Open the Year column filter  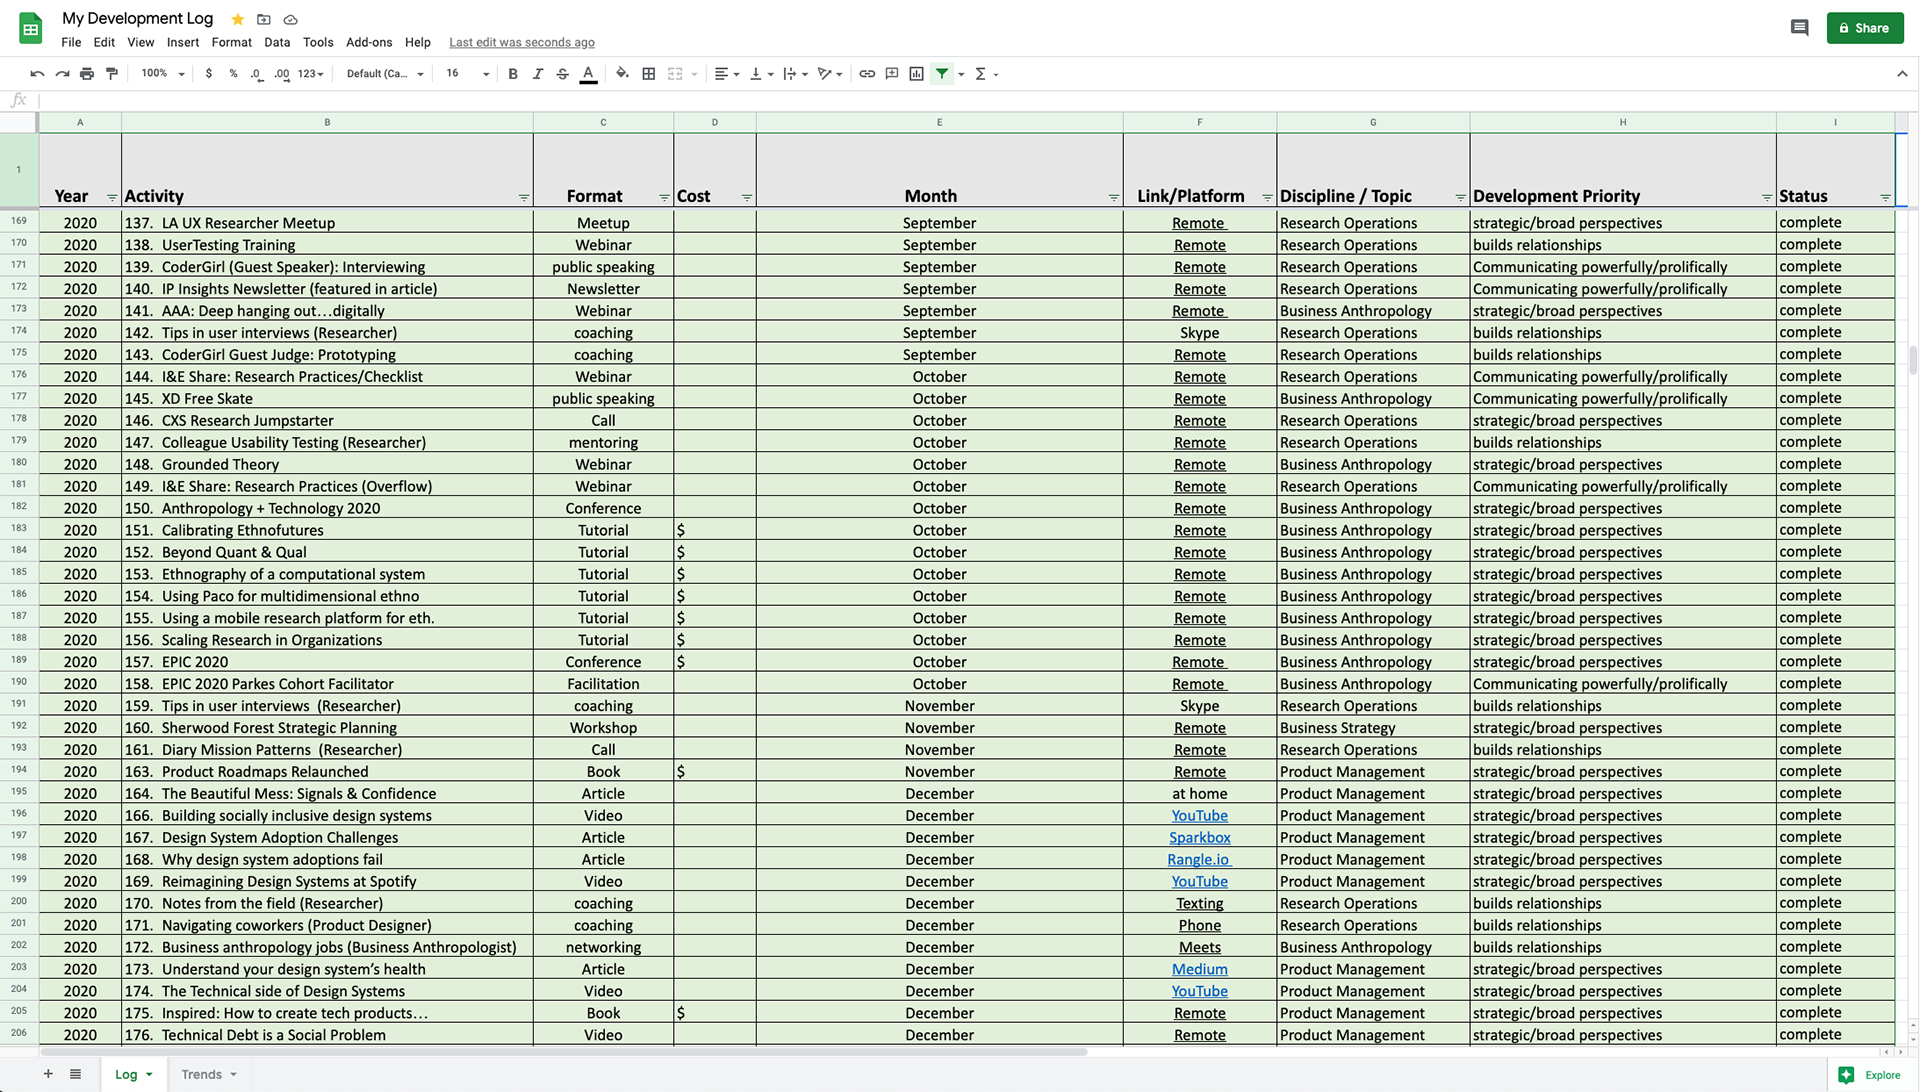click(112, 198)
